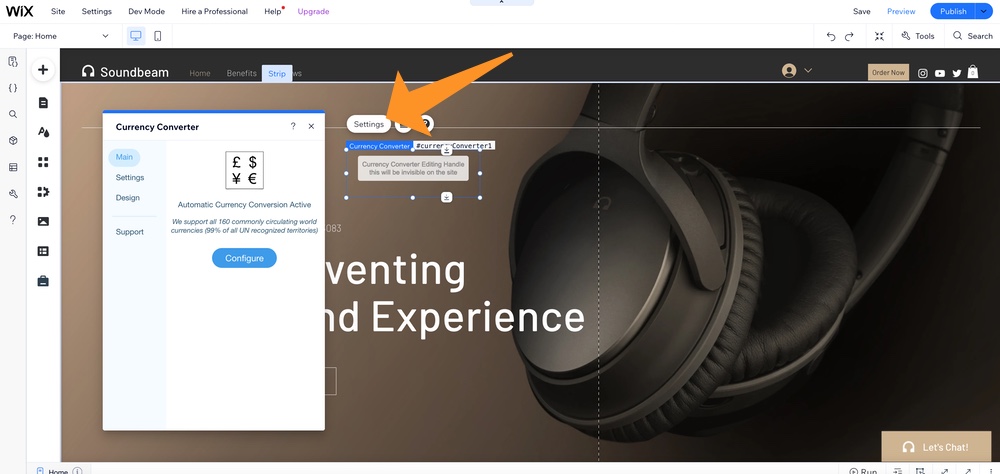The width and height of the screenshot is (1000, 474).
Task: Click Home in site navigation
Action: click(x=200, y=73)
